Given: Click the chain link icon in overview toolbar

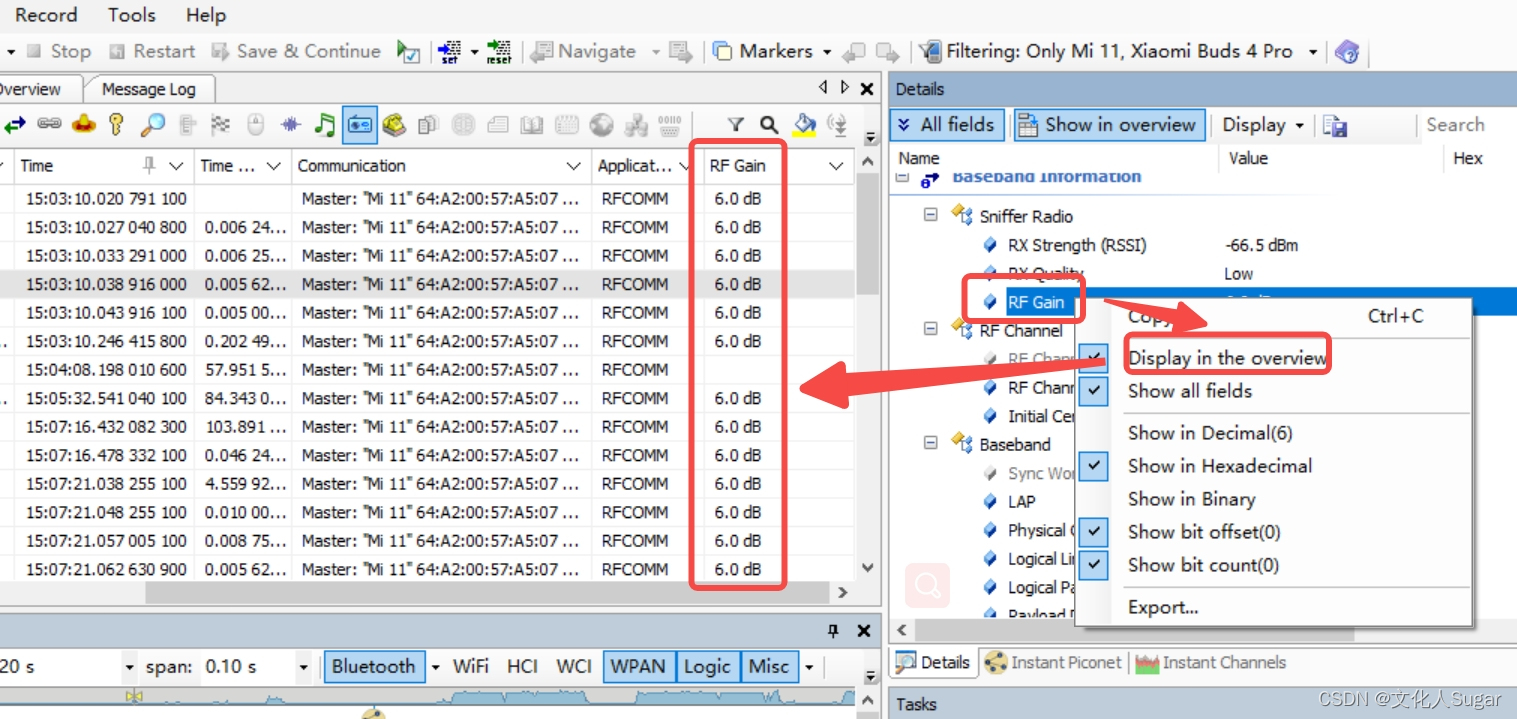Looking at the screenshot, I should pos(50,124).
